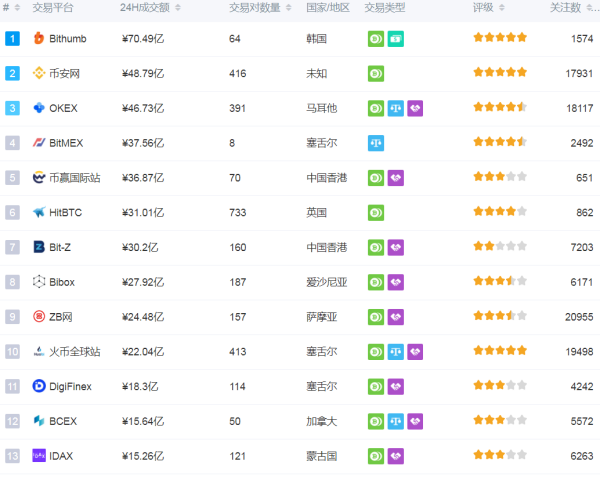The width and height of the screenshot is (600, 480).
Task: Click the 加拿大 country cell
Action: 322,421
